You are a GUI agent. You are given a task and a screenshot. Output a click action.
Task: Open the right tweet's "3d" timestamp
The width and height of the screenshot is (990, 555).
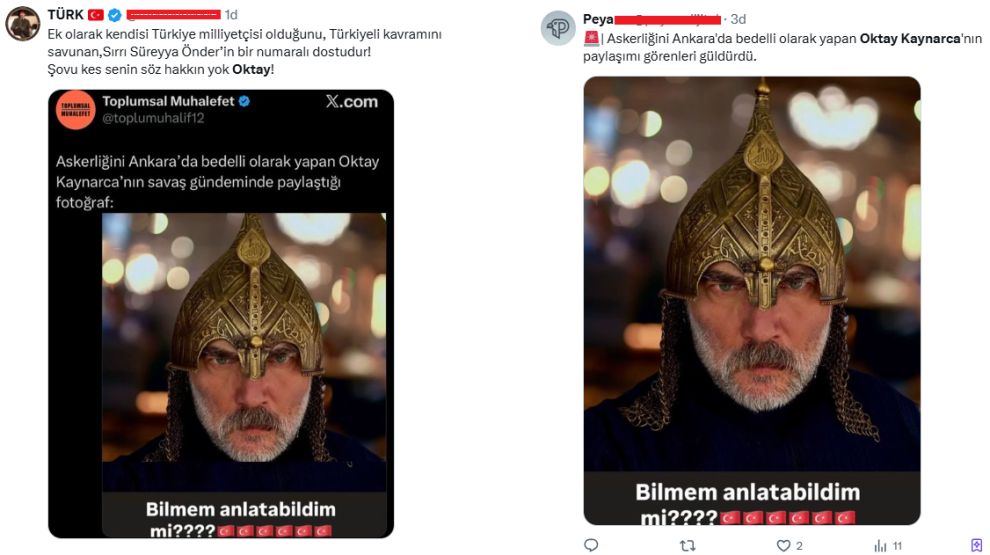tap(738, 19)
